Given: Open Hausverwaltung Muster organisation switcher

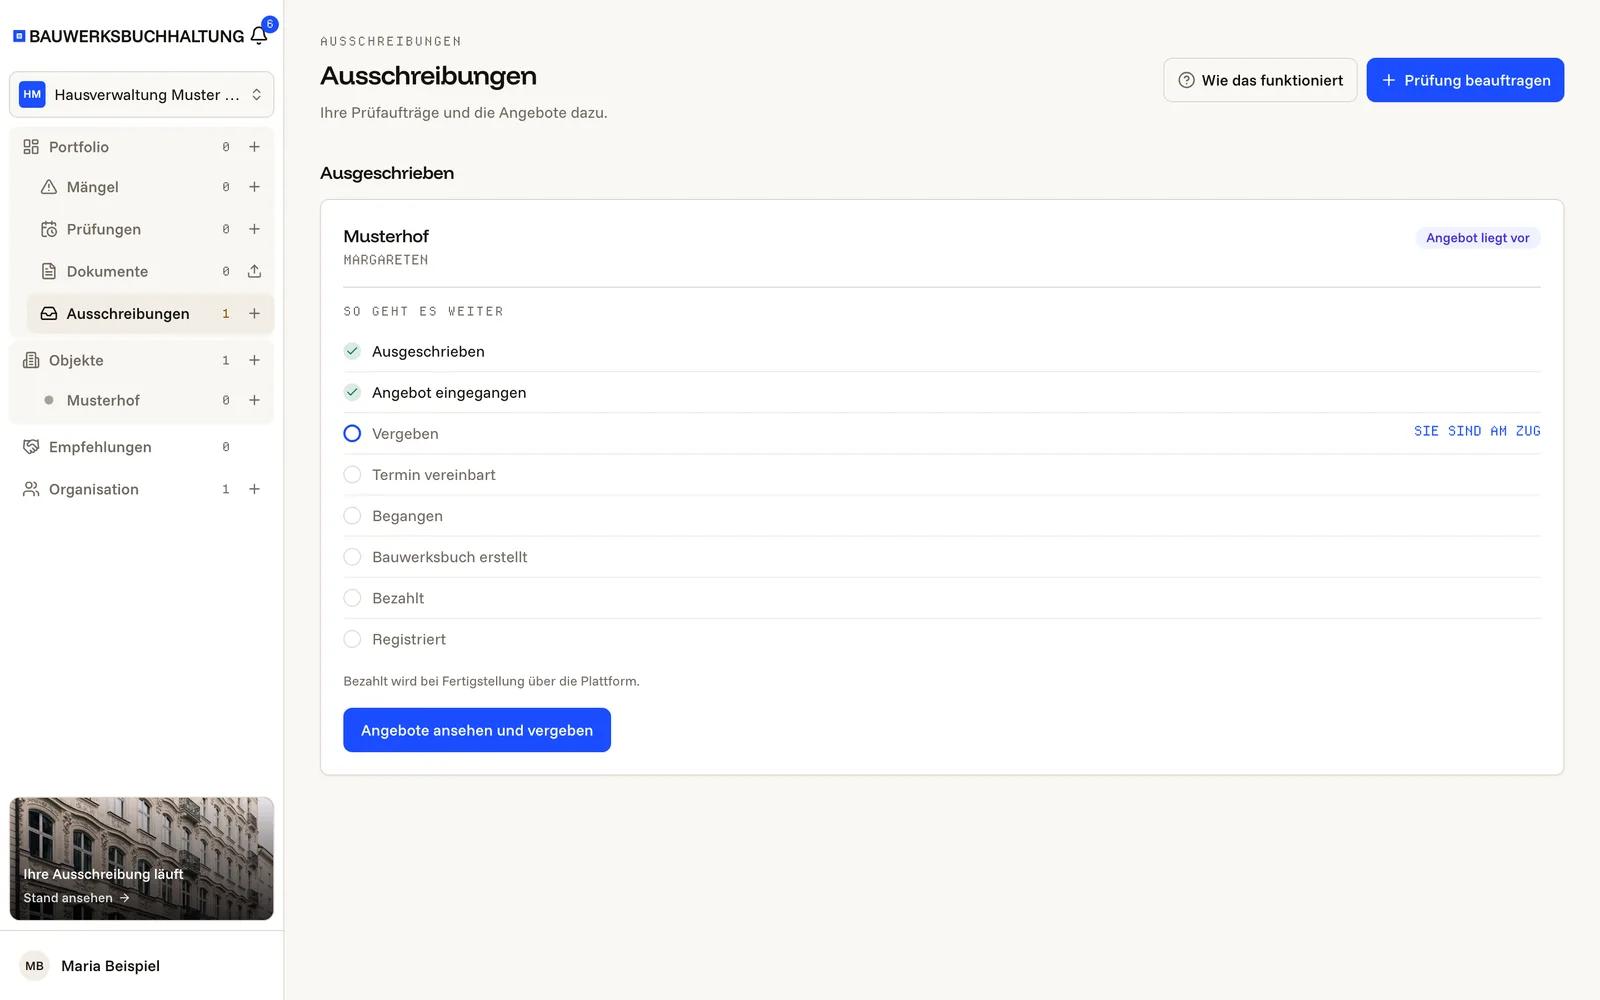Looking at the screenshot, I should click(141, 94).
